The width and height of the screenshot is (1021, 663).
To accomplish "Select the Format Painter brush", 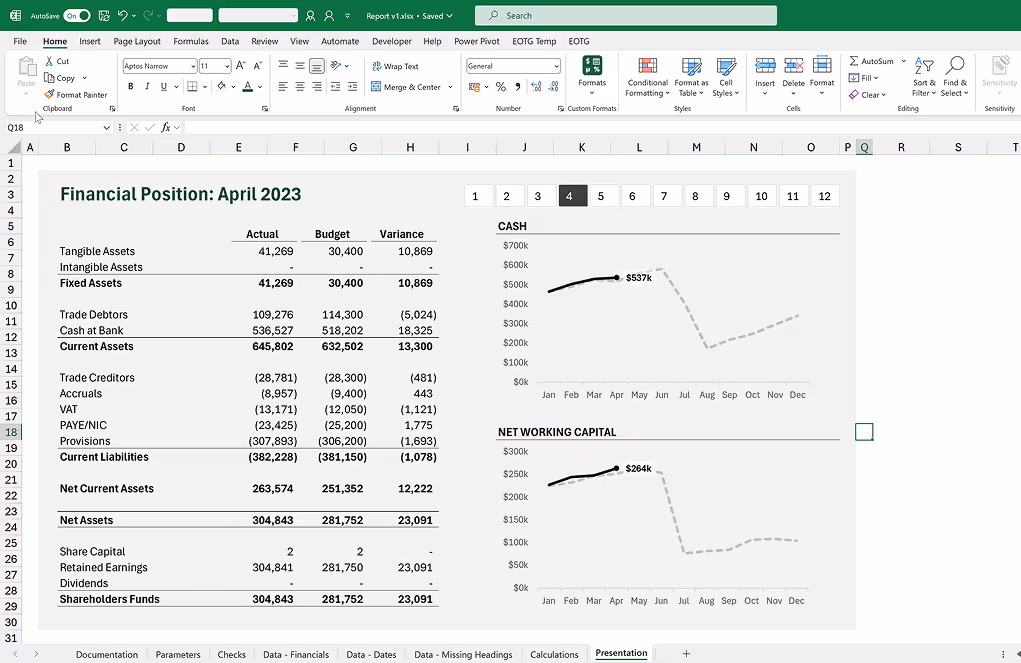I will (49, 94).
